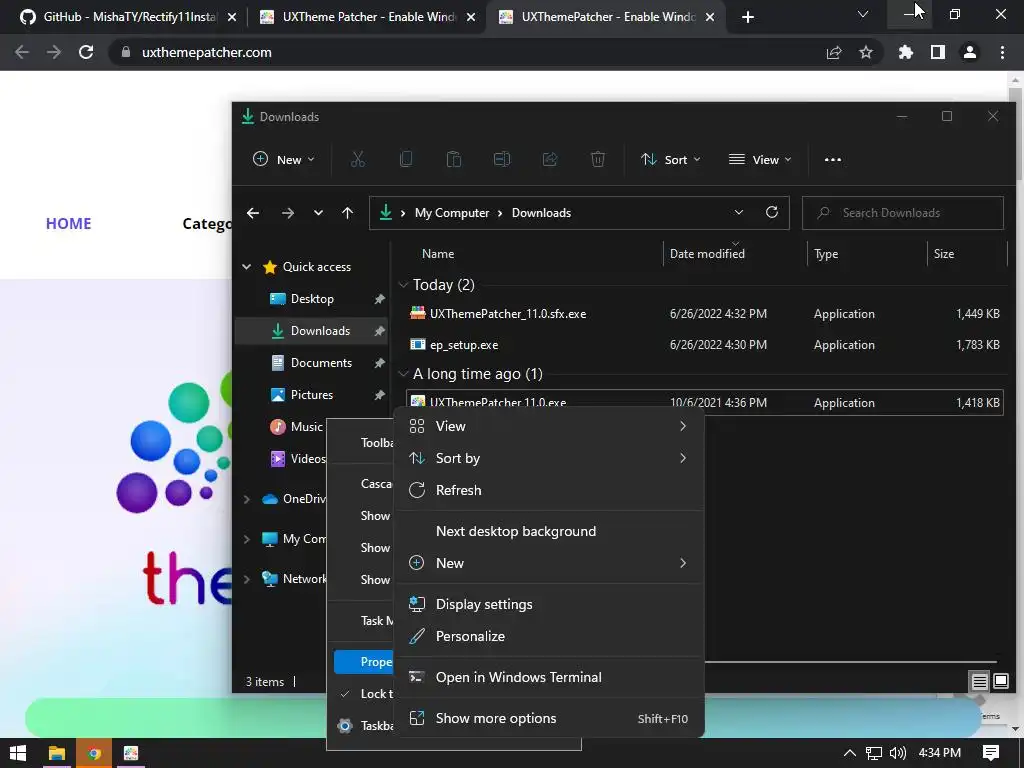Choose Refresh in context menu

(x=549, y=490)
